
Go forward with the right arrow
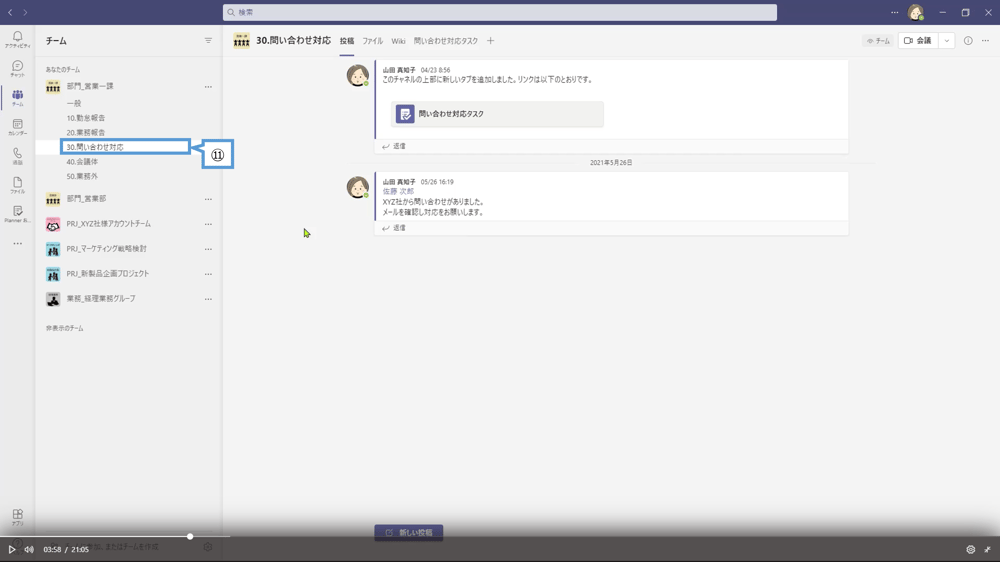click(x=25, y=12)
